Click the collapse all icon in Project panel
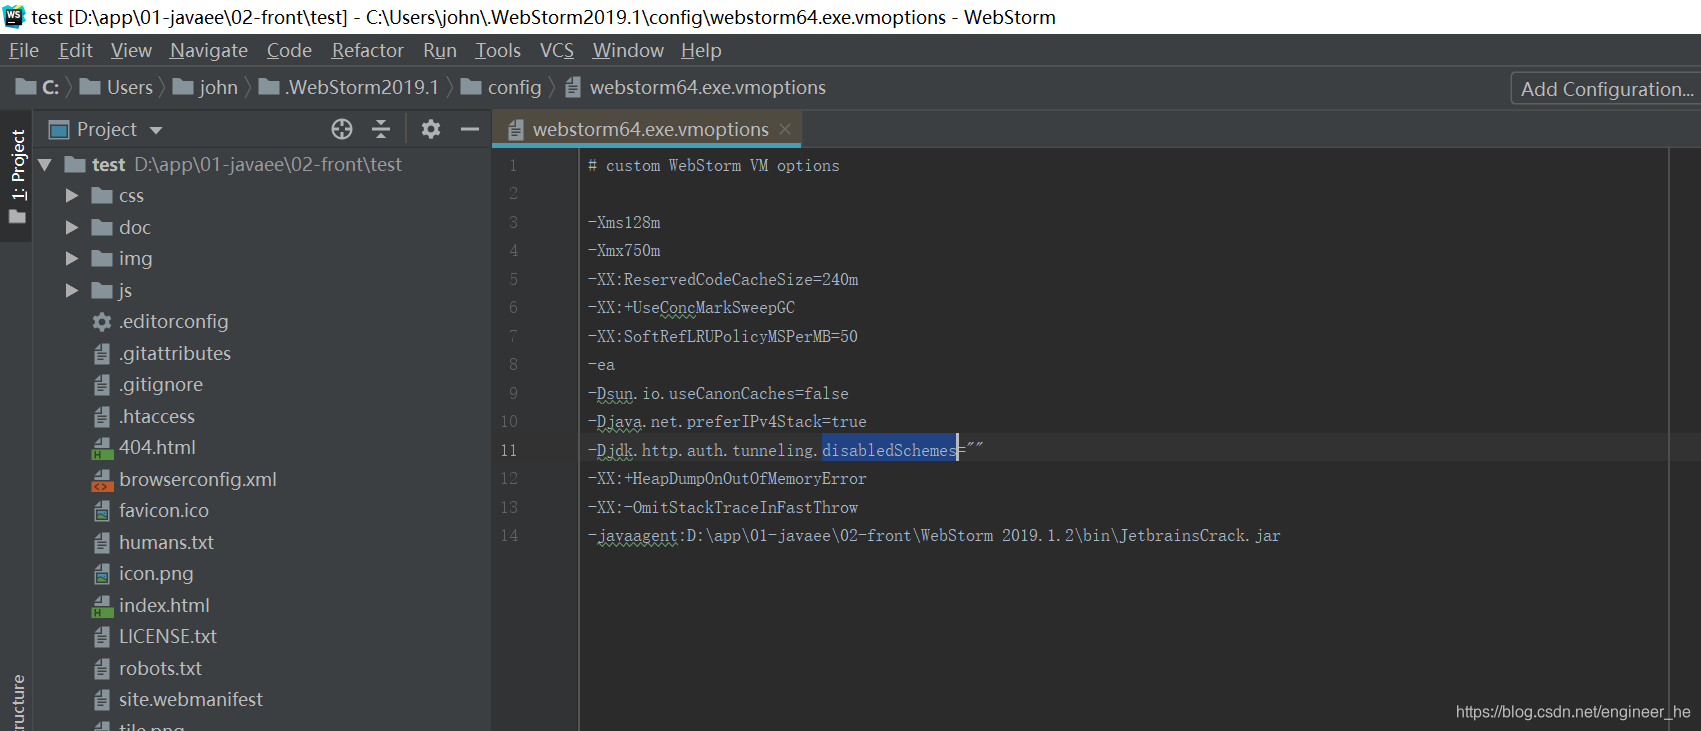Viewport: 1701px width, 731px height. click(381, 129)
